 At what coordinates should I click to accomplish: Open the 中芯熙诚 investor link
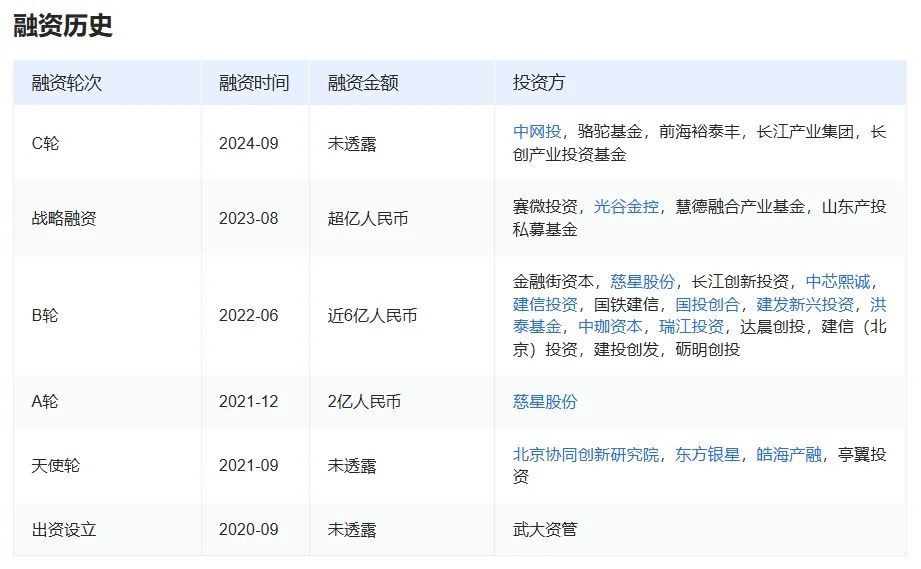(x=838, y=282)
